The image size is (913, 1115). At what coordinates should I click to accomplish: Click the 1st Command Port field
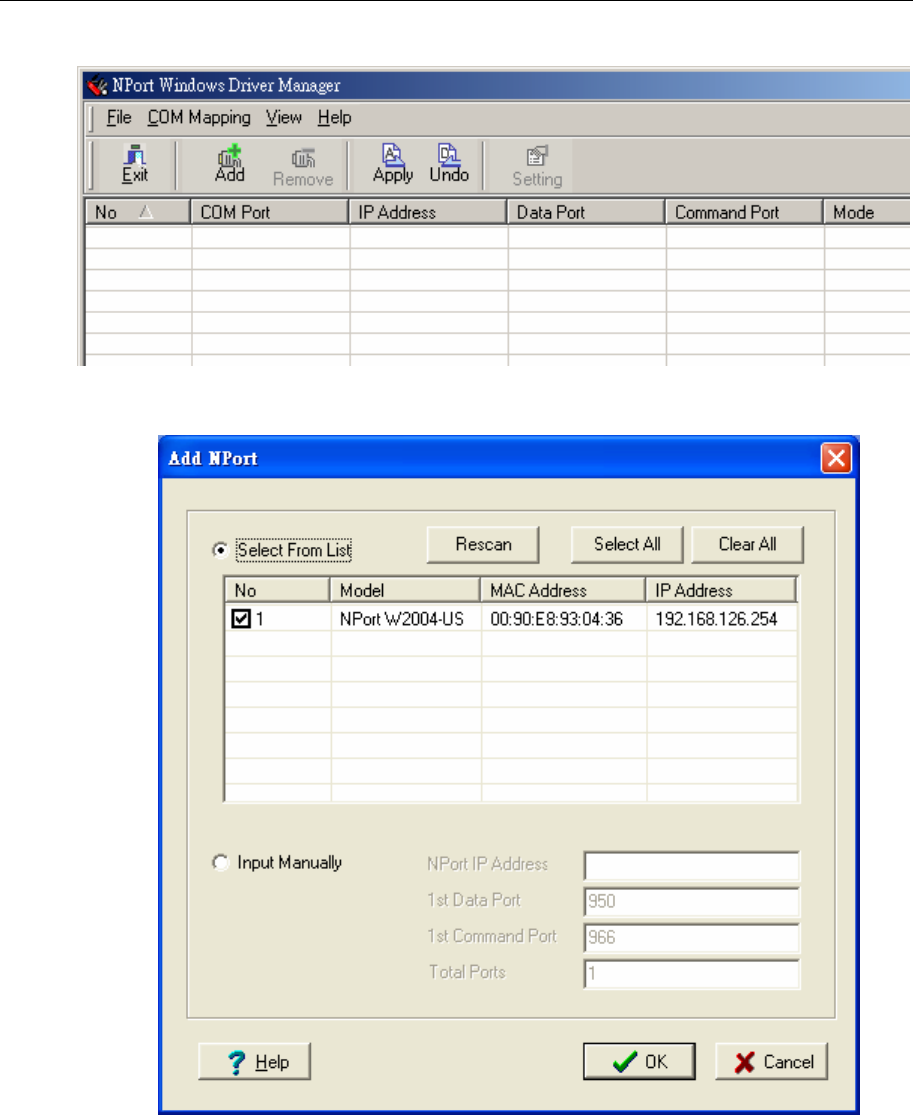(692, 937)
